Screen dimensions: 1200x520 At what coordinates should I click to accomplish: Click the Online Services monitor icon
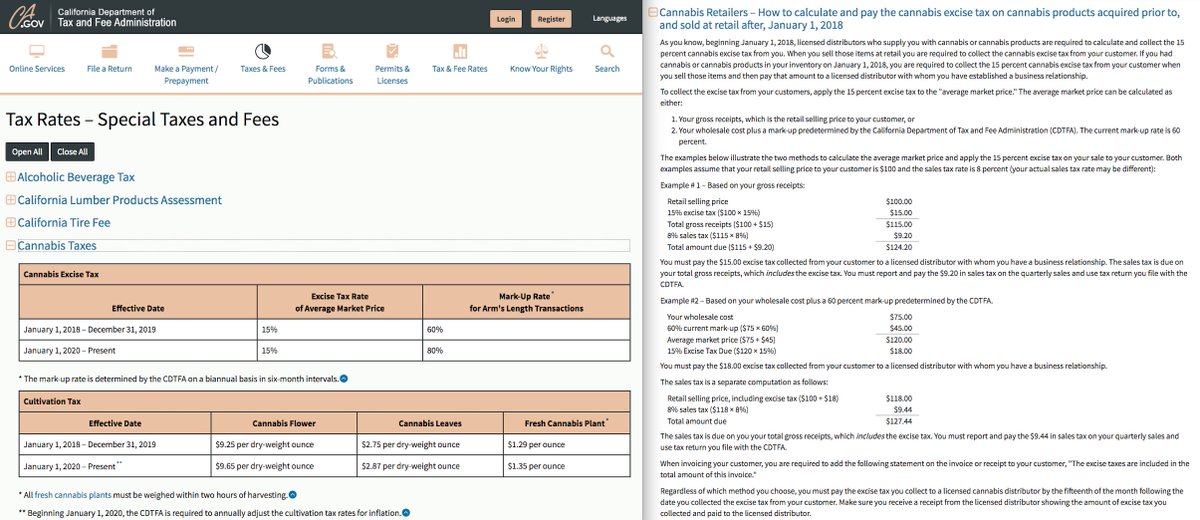tap(37, 50)
